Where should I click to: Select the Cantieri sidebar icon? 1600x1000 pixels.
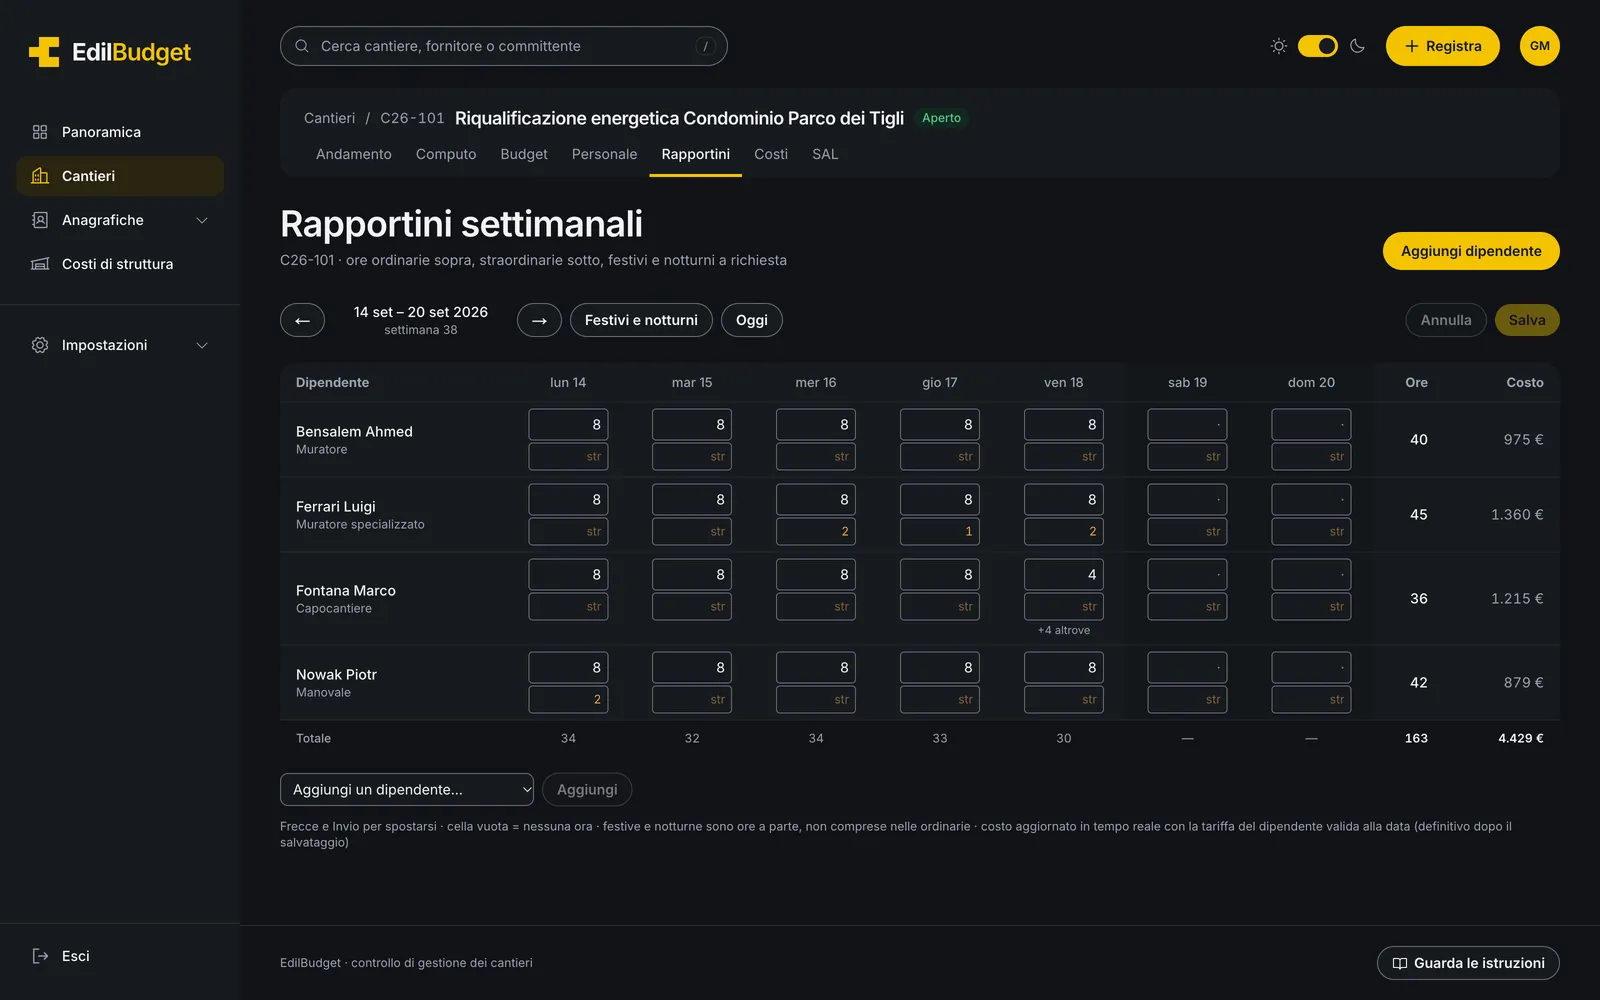pyautogui.click(x=40, y=176)
